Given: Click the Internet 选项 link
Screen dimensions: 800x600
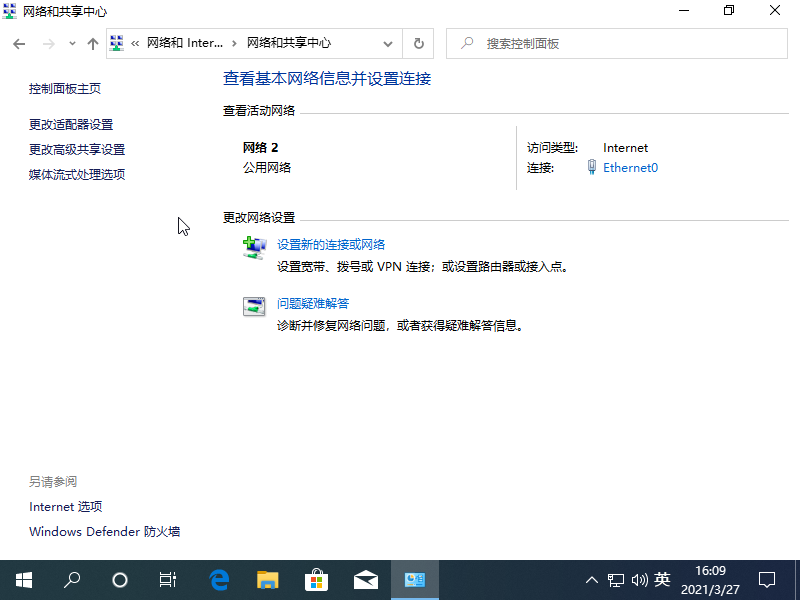Looking at the screenshot, I should click(x=64, y=506).
